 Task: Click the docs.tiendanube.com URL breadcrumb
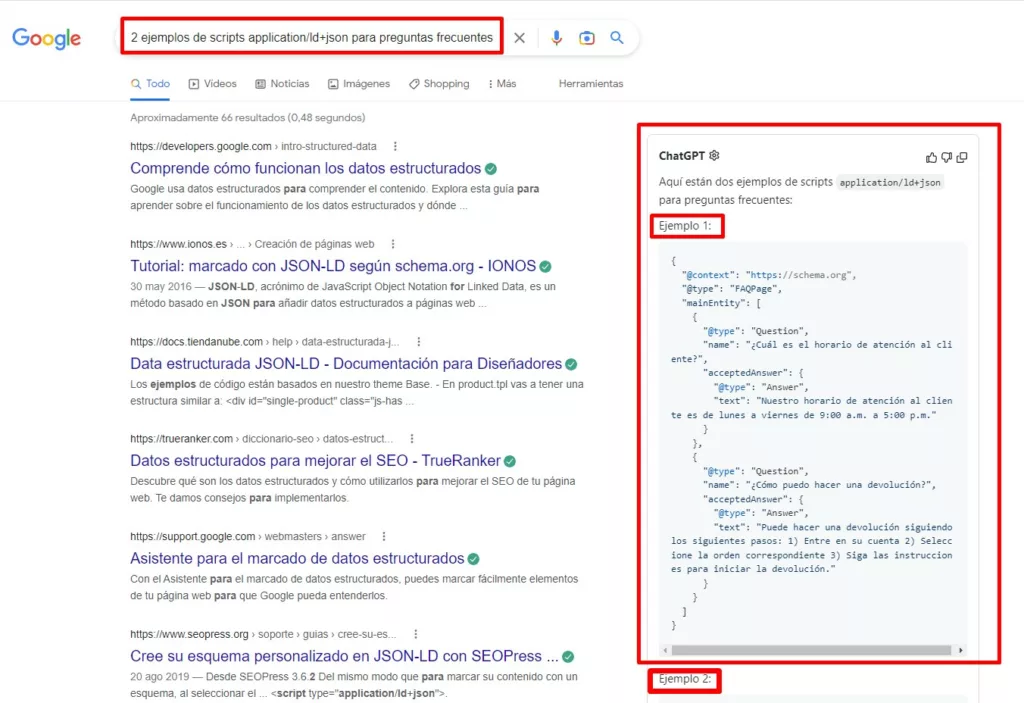click(x=264, y=342)
